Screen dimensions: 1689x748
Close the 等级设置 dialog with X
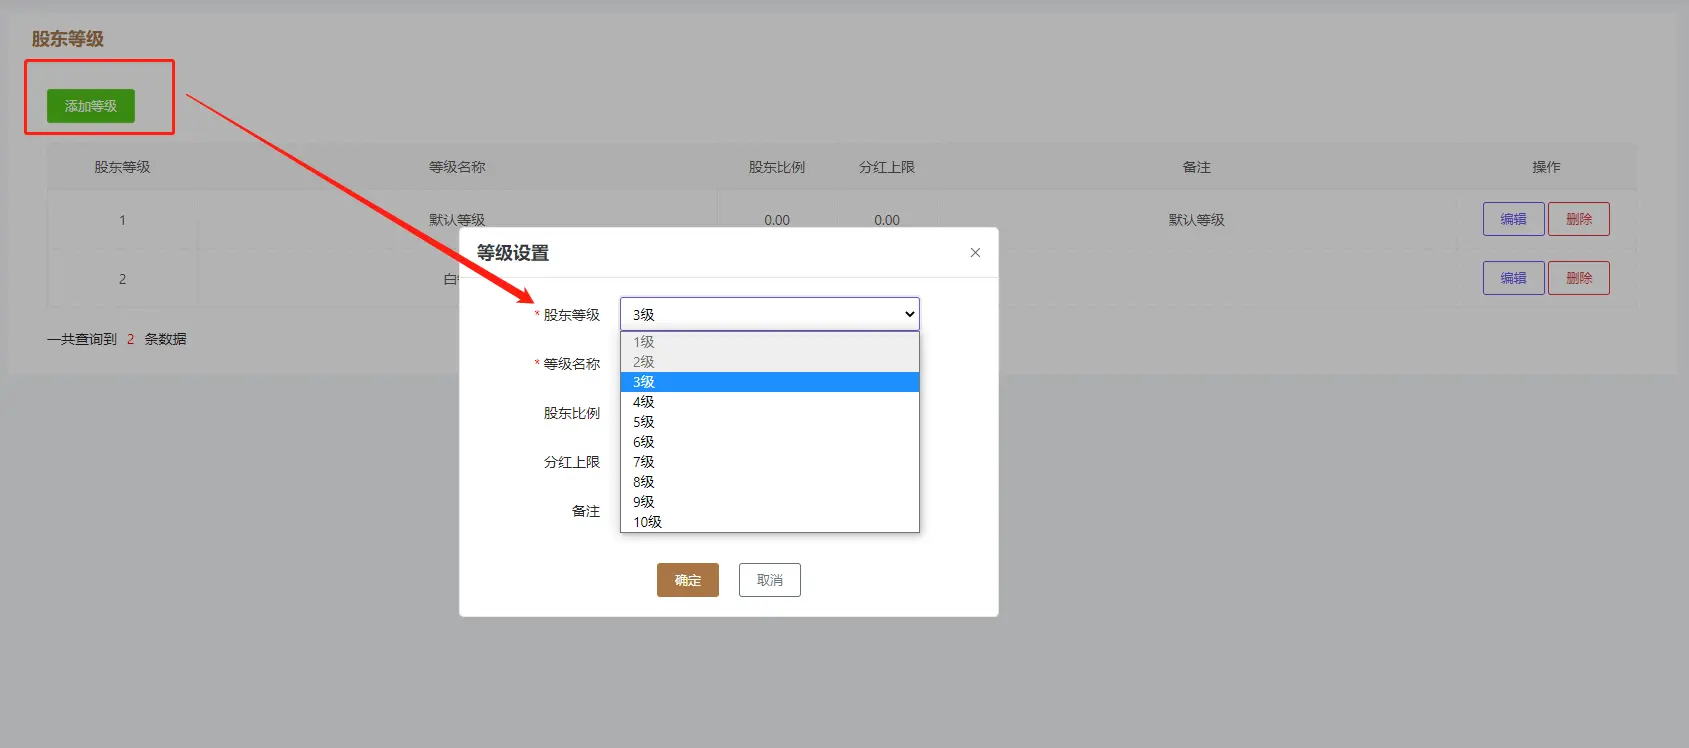pyautogui.click(x=975, y=253)
